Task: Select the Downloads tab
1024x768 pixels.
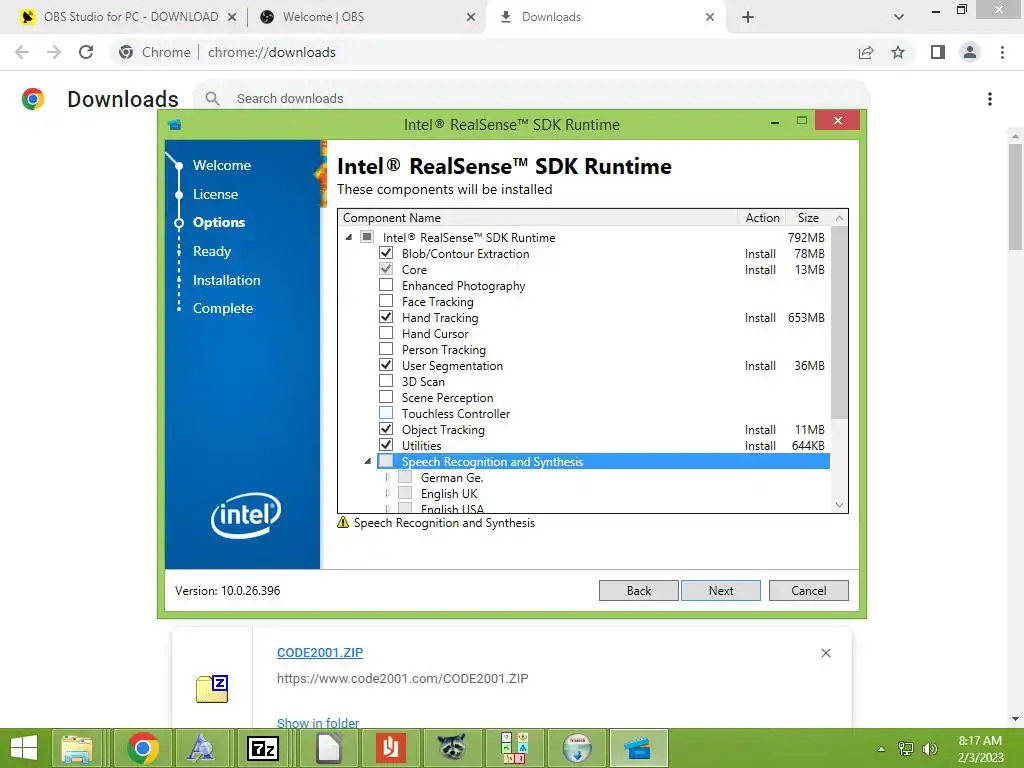Action: [605, 17]
